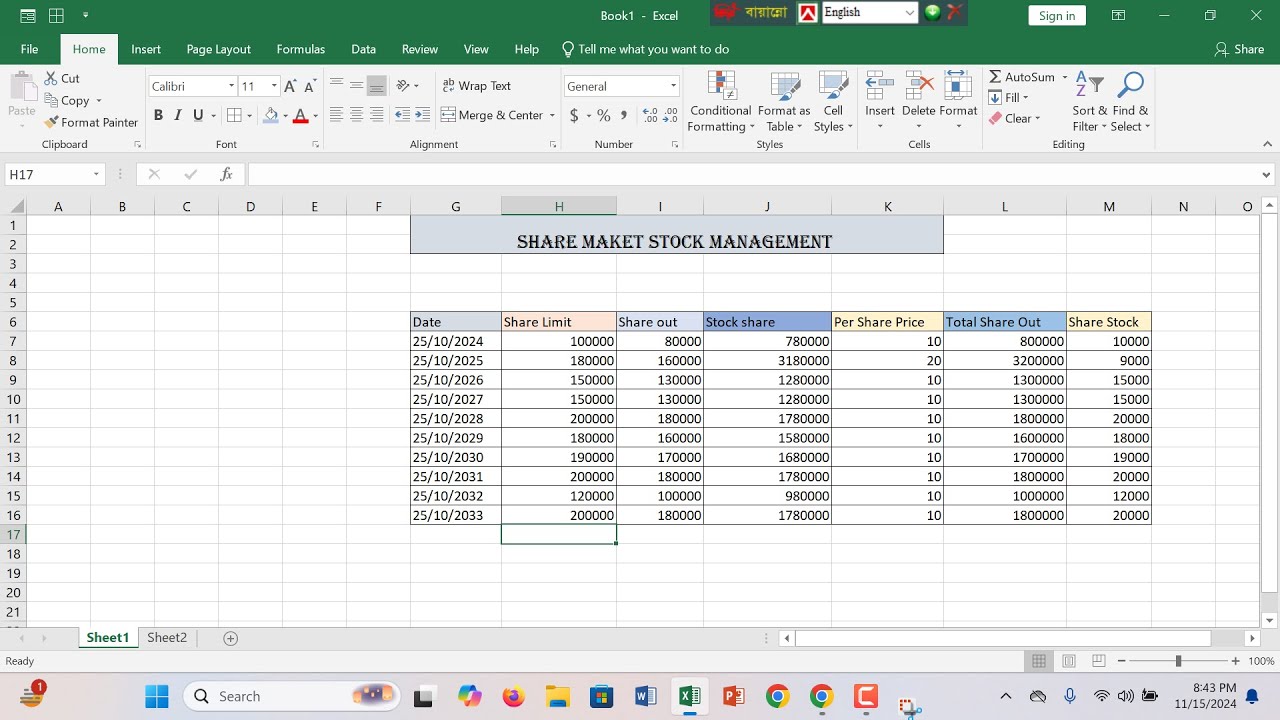
Task: Click the Fill Color bucket swatch
Action: coord(271,115)
